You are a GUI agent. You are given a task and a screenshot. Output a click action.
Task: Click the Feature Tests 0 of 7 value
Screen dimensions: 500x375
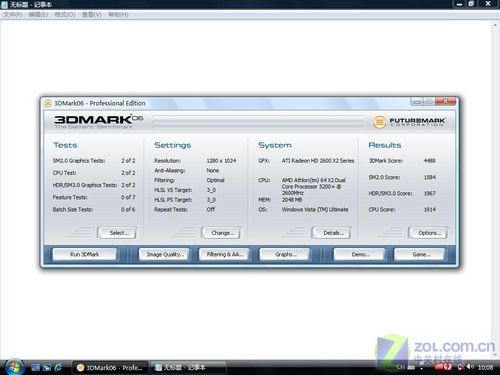tap(128, 197)
